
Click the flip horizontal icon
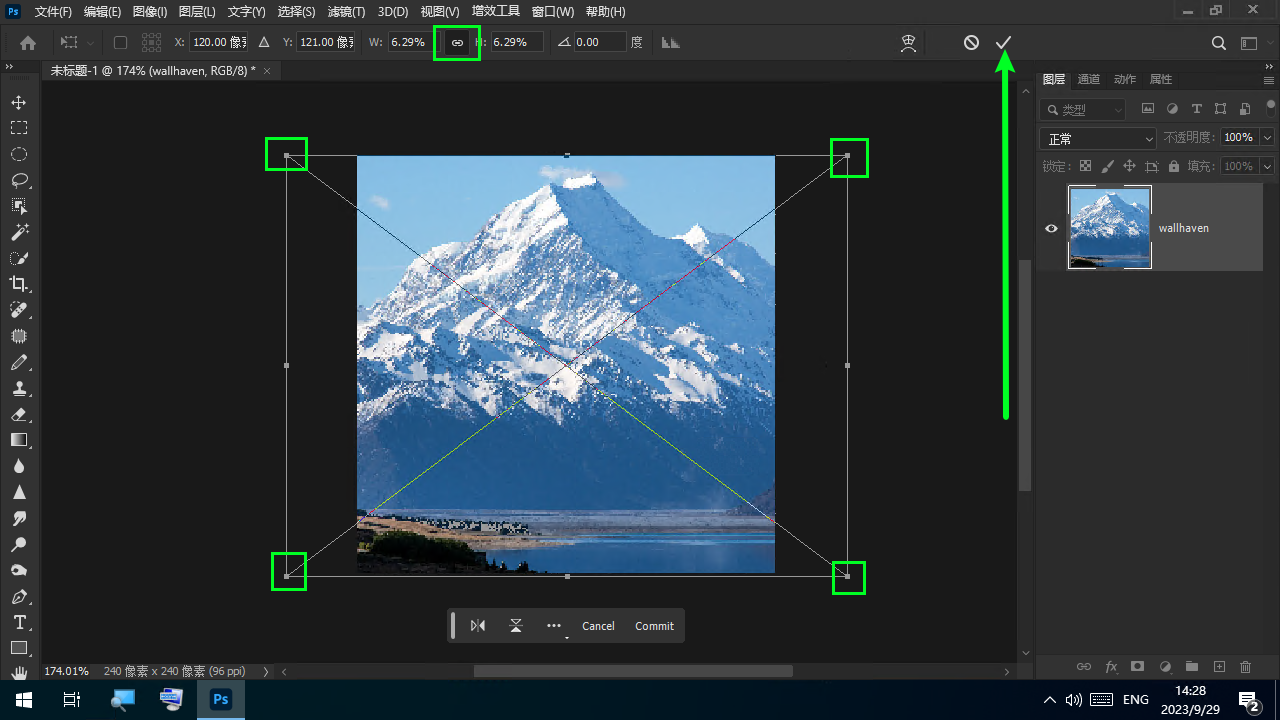tap(478, 626)
